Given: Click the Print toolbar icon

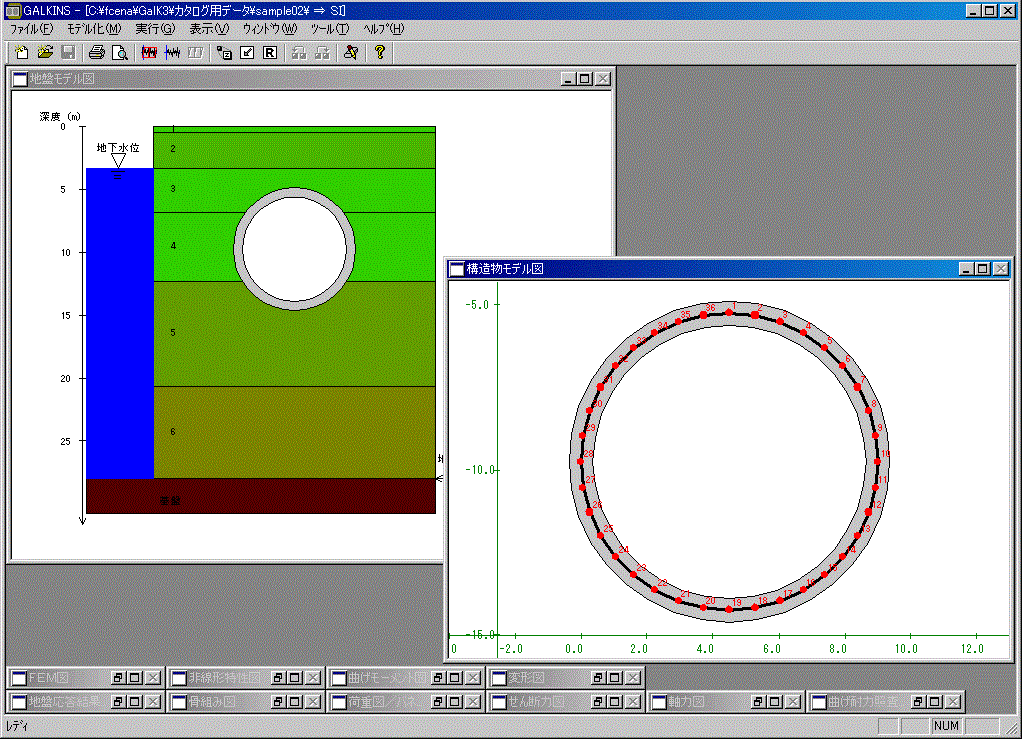Looking at the screenshot, I should tap(96, 52).
